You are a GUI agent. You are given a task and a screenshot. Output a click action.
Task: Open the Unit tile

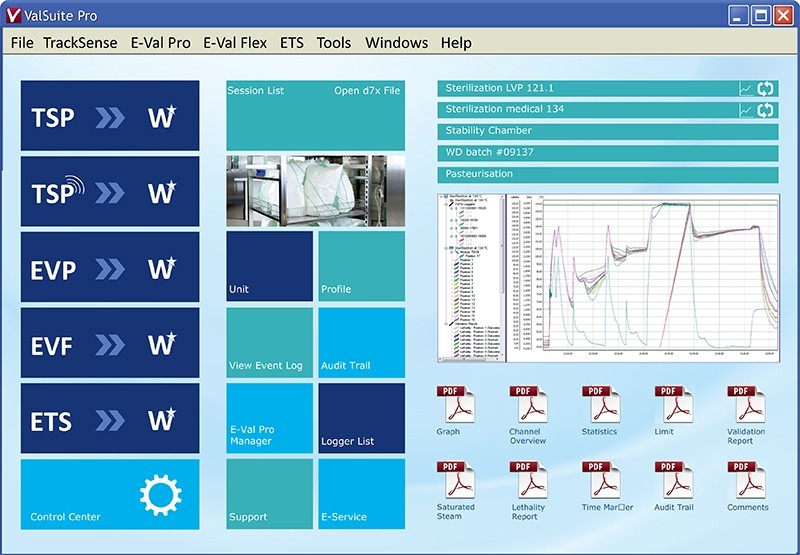point(269,266)
